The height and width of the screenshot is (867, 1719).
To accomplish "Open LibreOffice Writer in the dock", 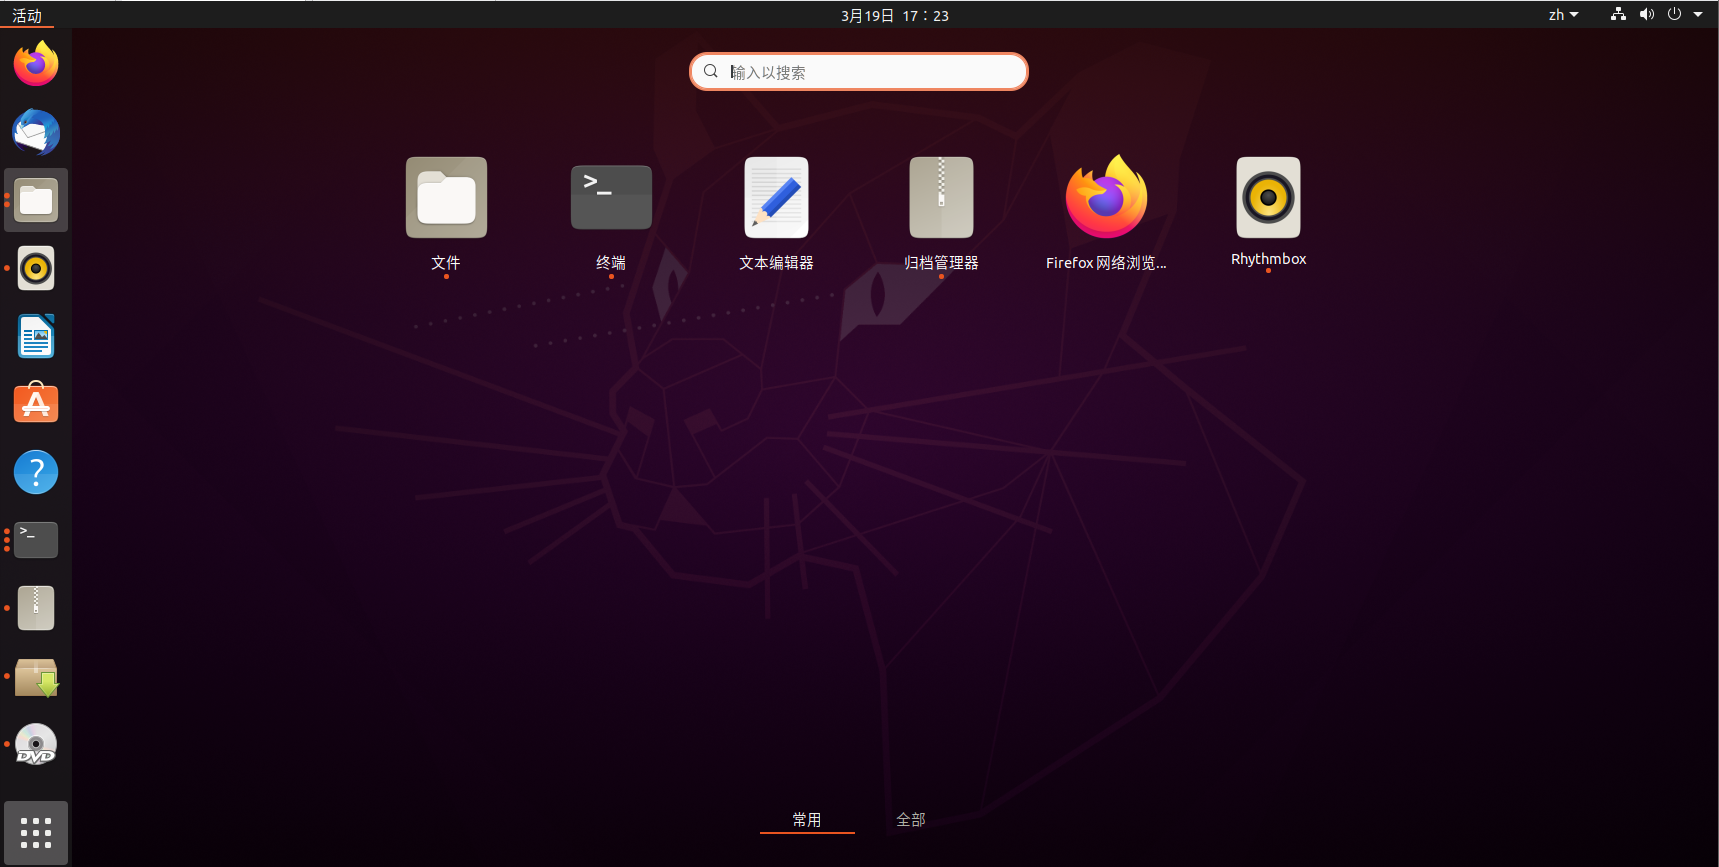I will 36,336.
